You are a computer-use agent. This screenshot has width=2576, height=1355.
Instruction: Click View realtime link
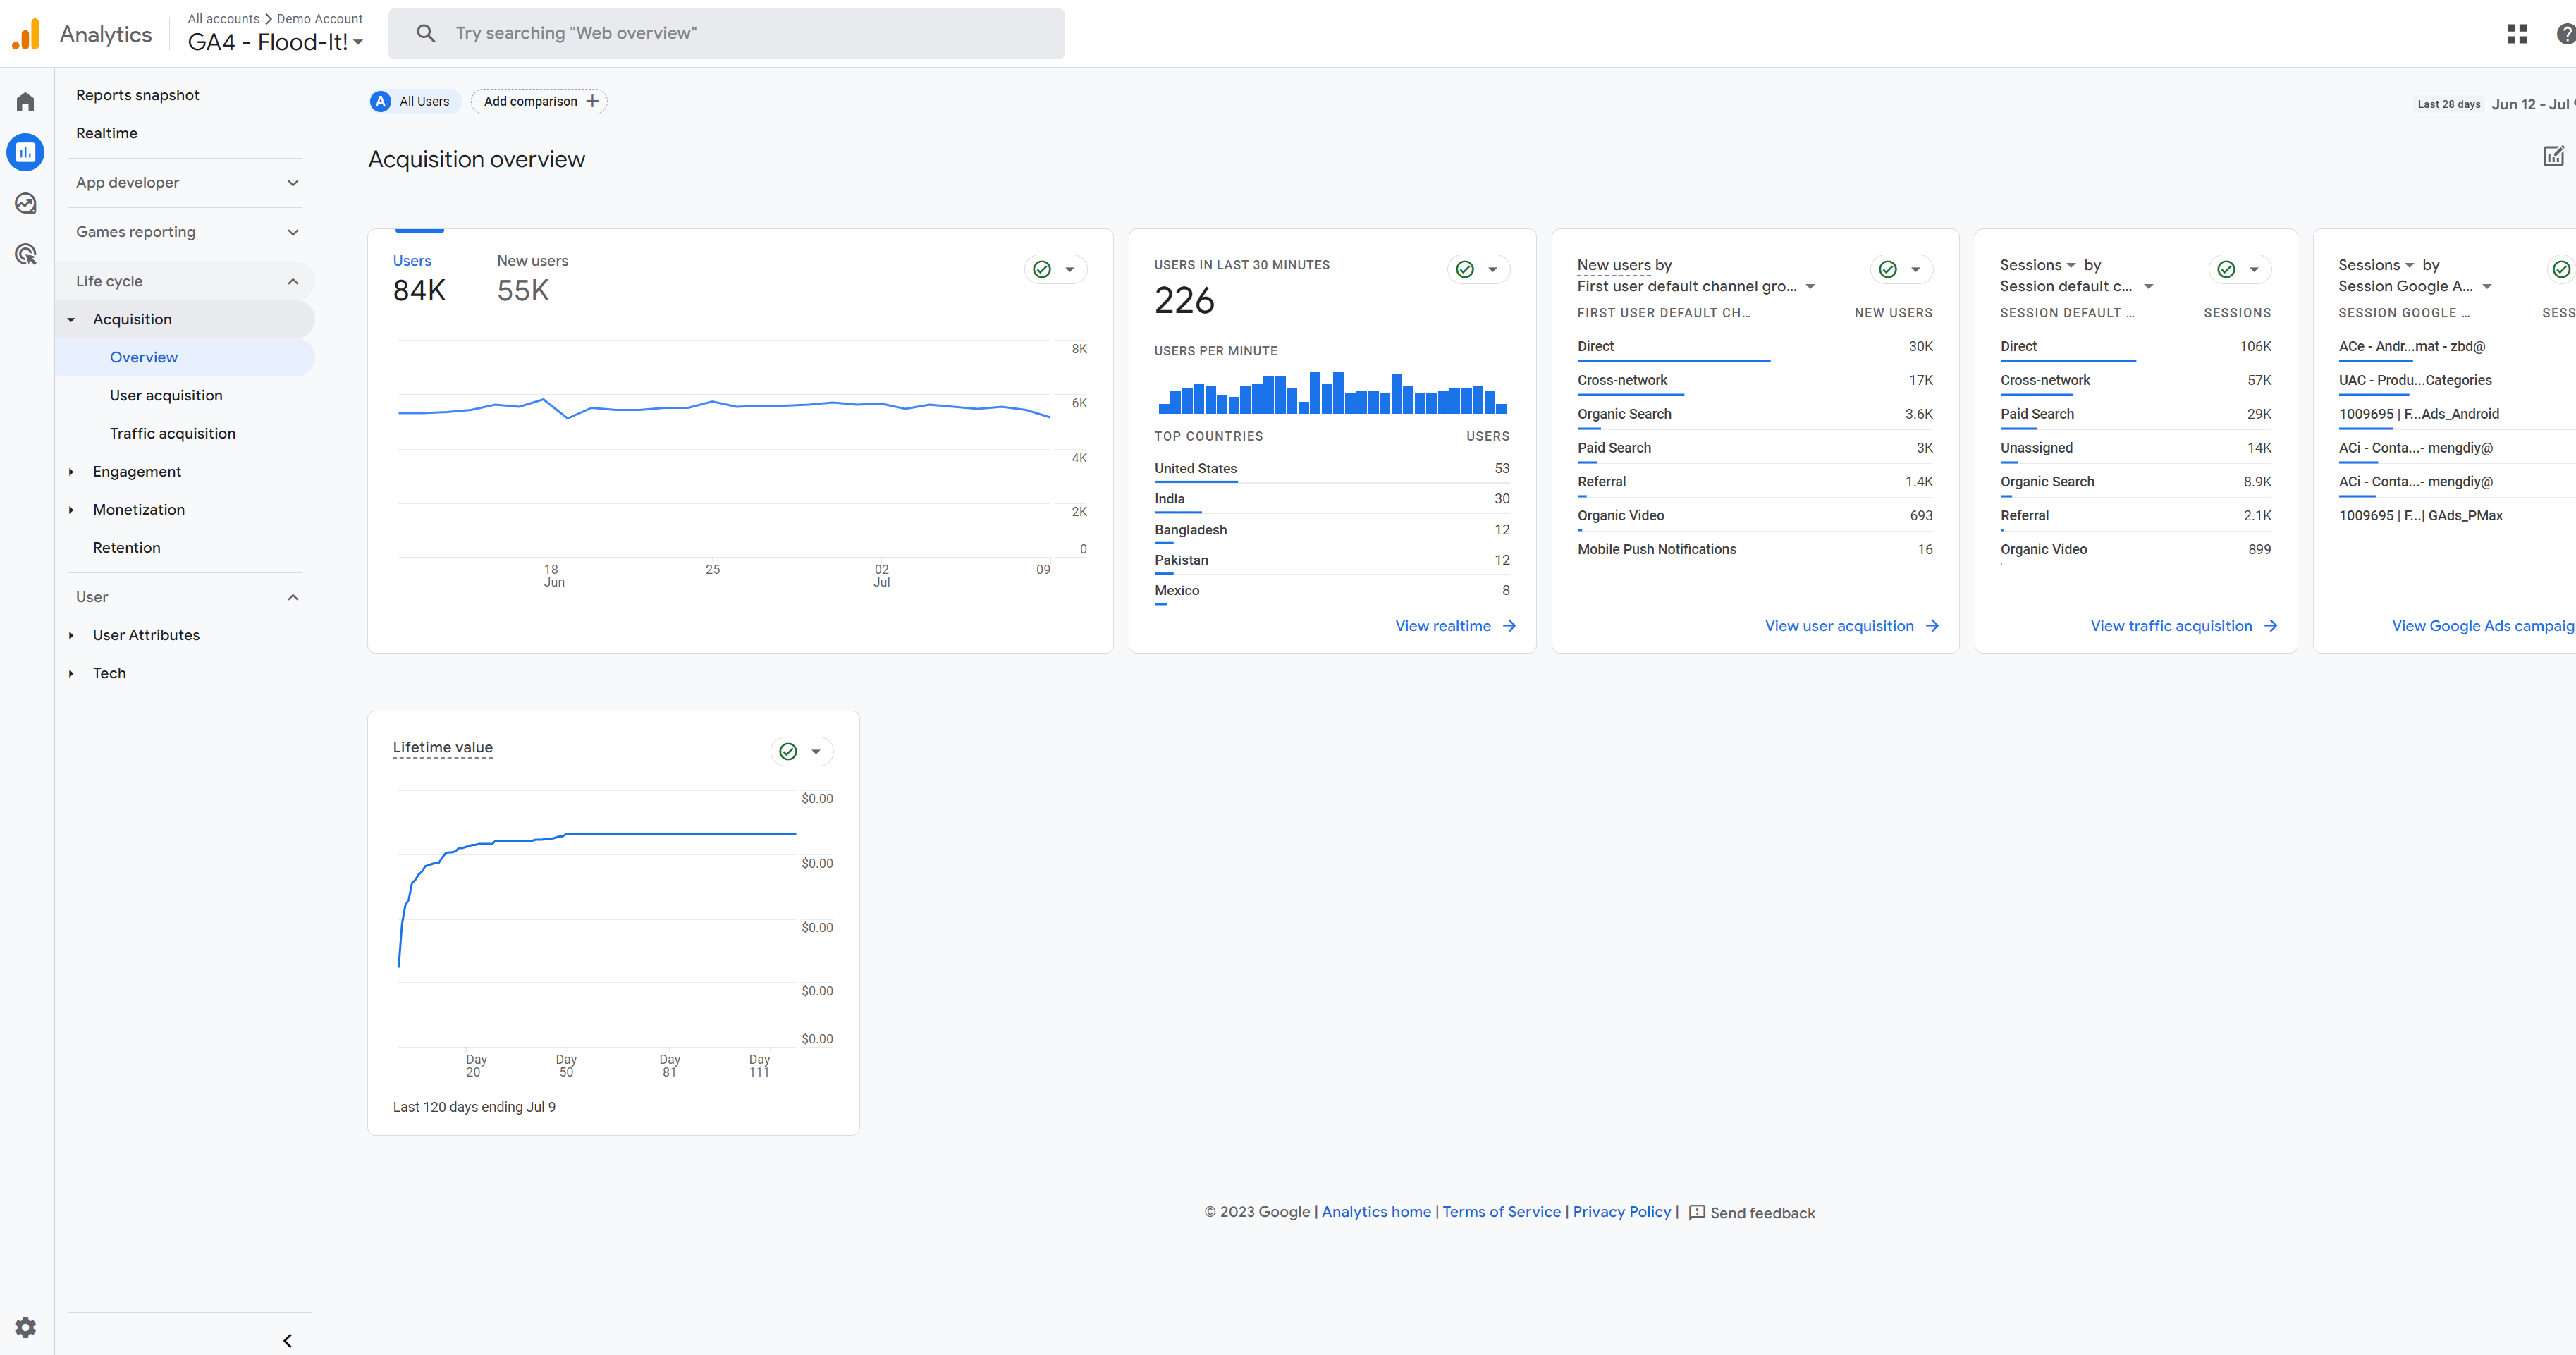[1456, 626]
